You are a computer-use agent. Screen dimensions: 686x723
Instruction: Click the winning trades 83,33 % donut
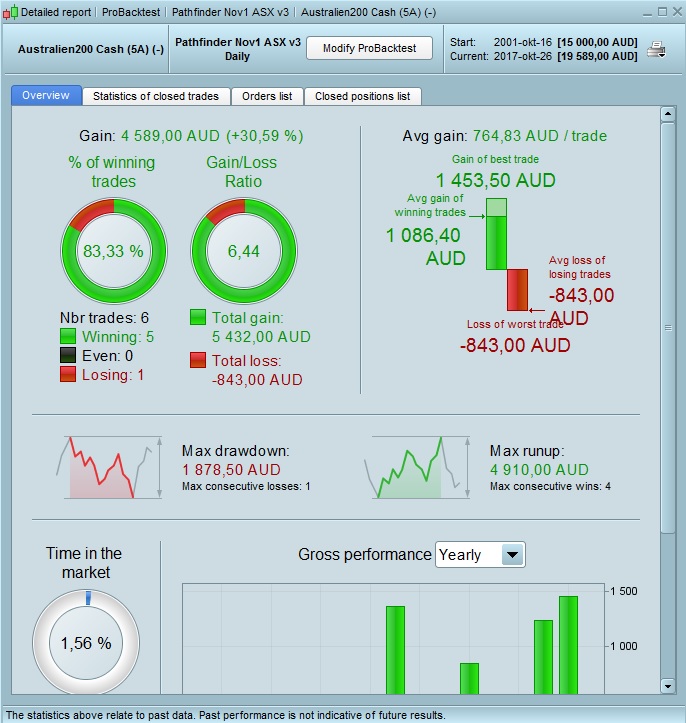coord(114,251)
